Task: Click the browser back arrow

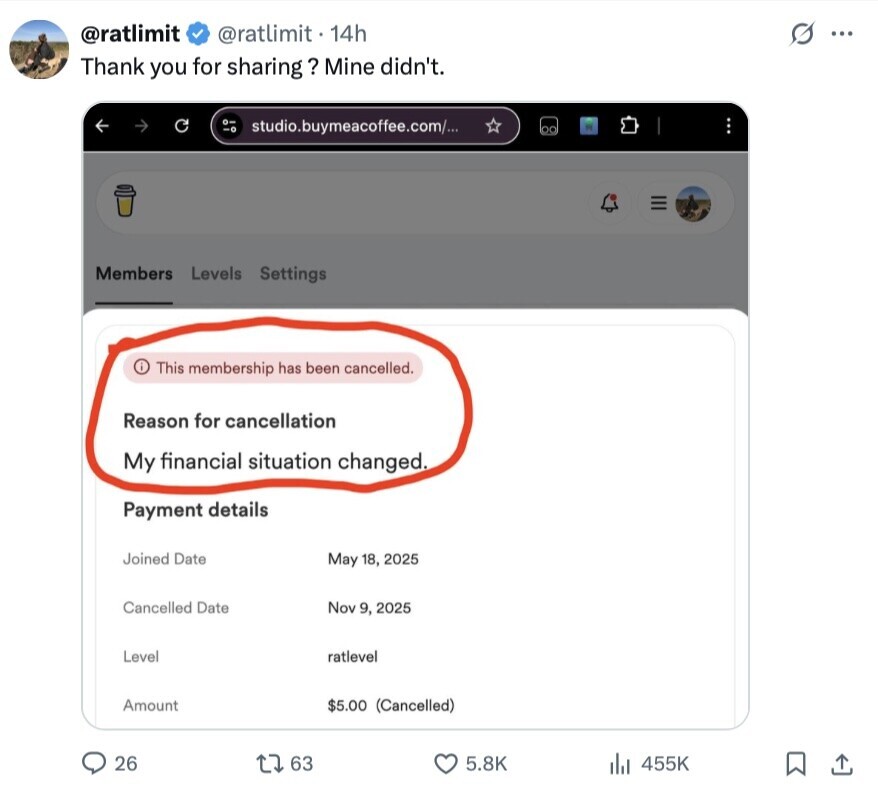Action: pos(102,126)
